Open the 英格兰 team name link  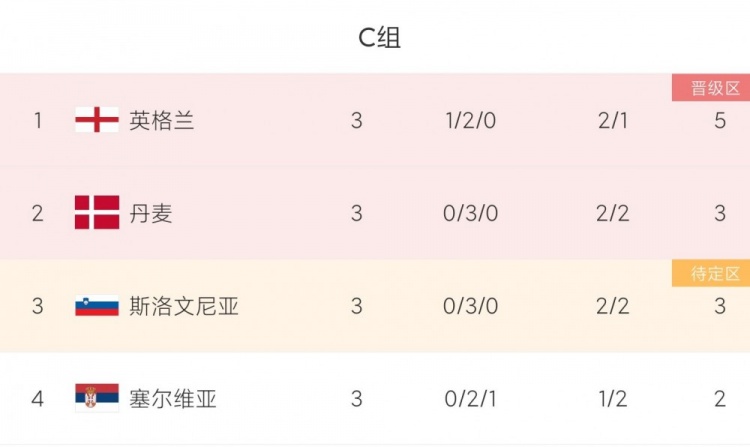pos(162,120)
